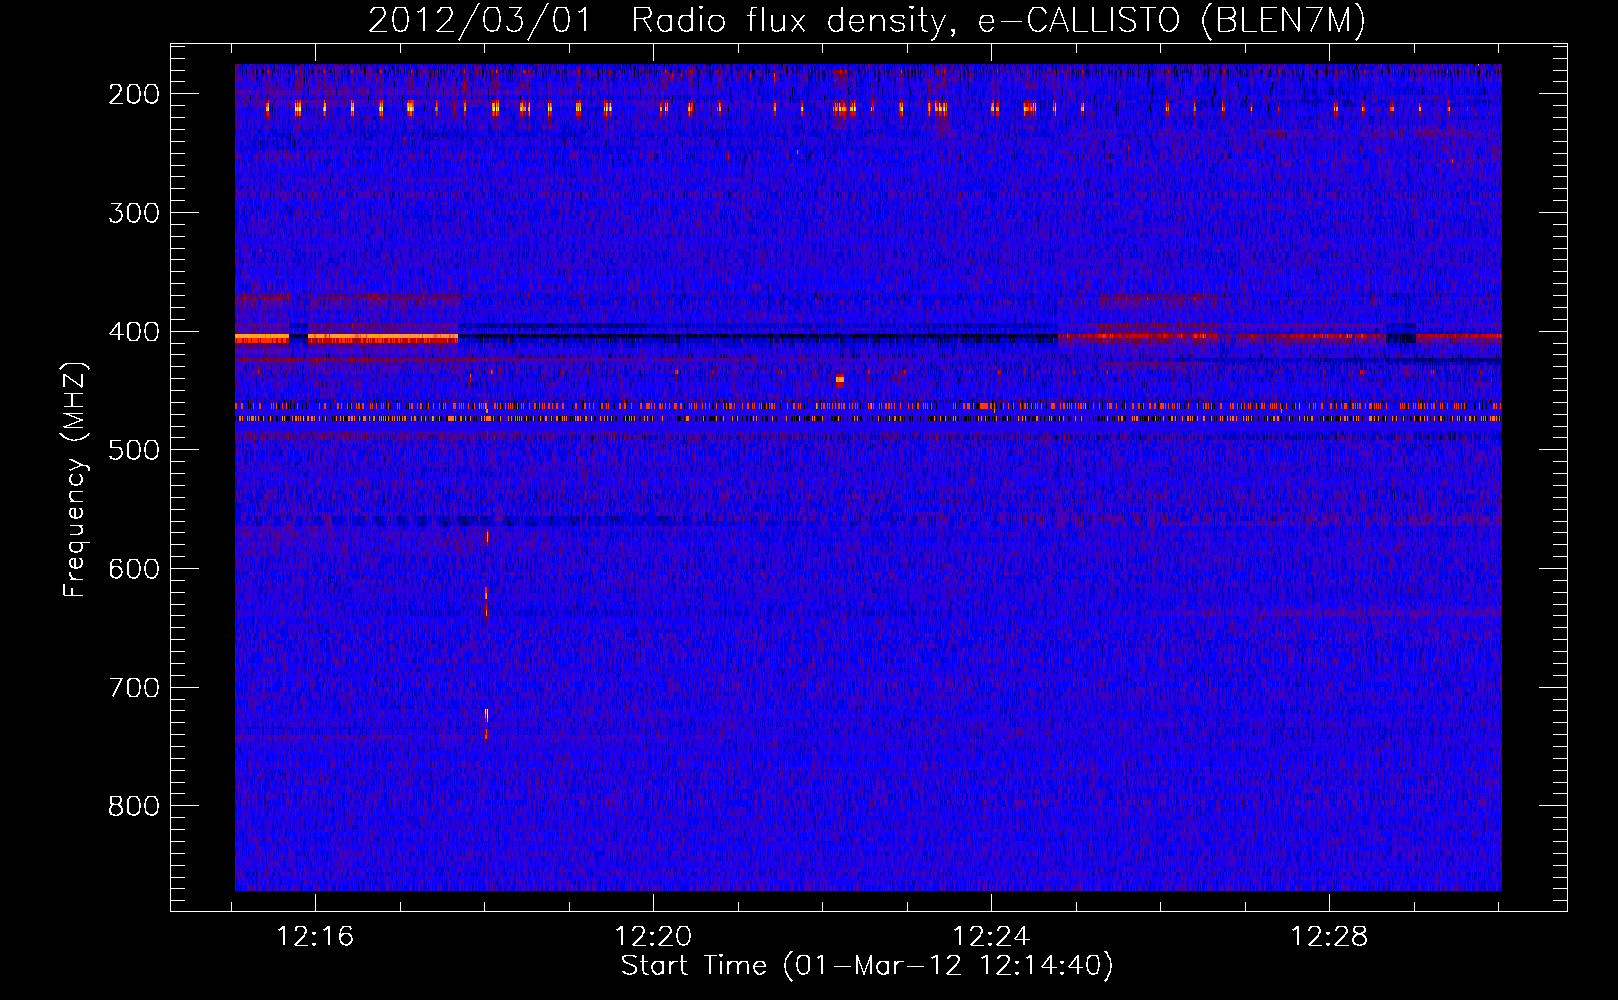Click the 12:16 time tick label
Viewport: 1618px width, 1000px height.
(x=316, y=937)
